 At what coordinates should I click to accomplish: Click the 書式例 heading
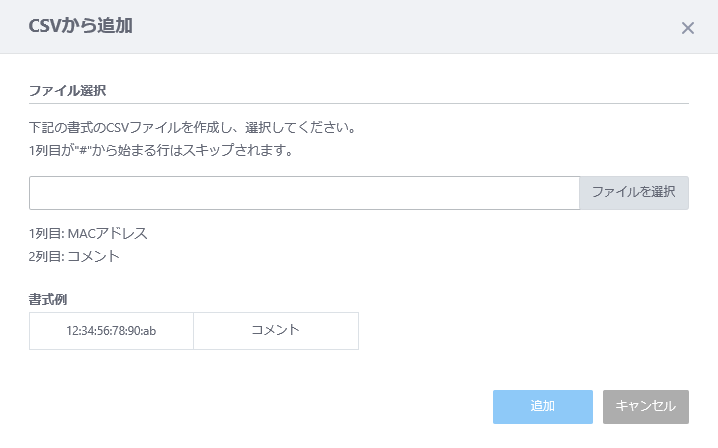pos(48,298)
